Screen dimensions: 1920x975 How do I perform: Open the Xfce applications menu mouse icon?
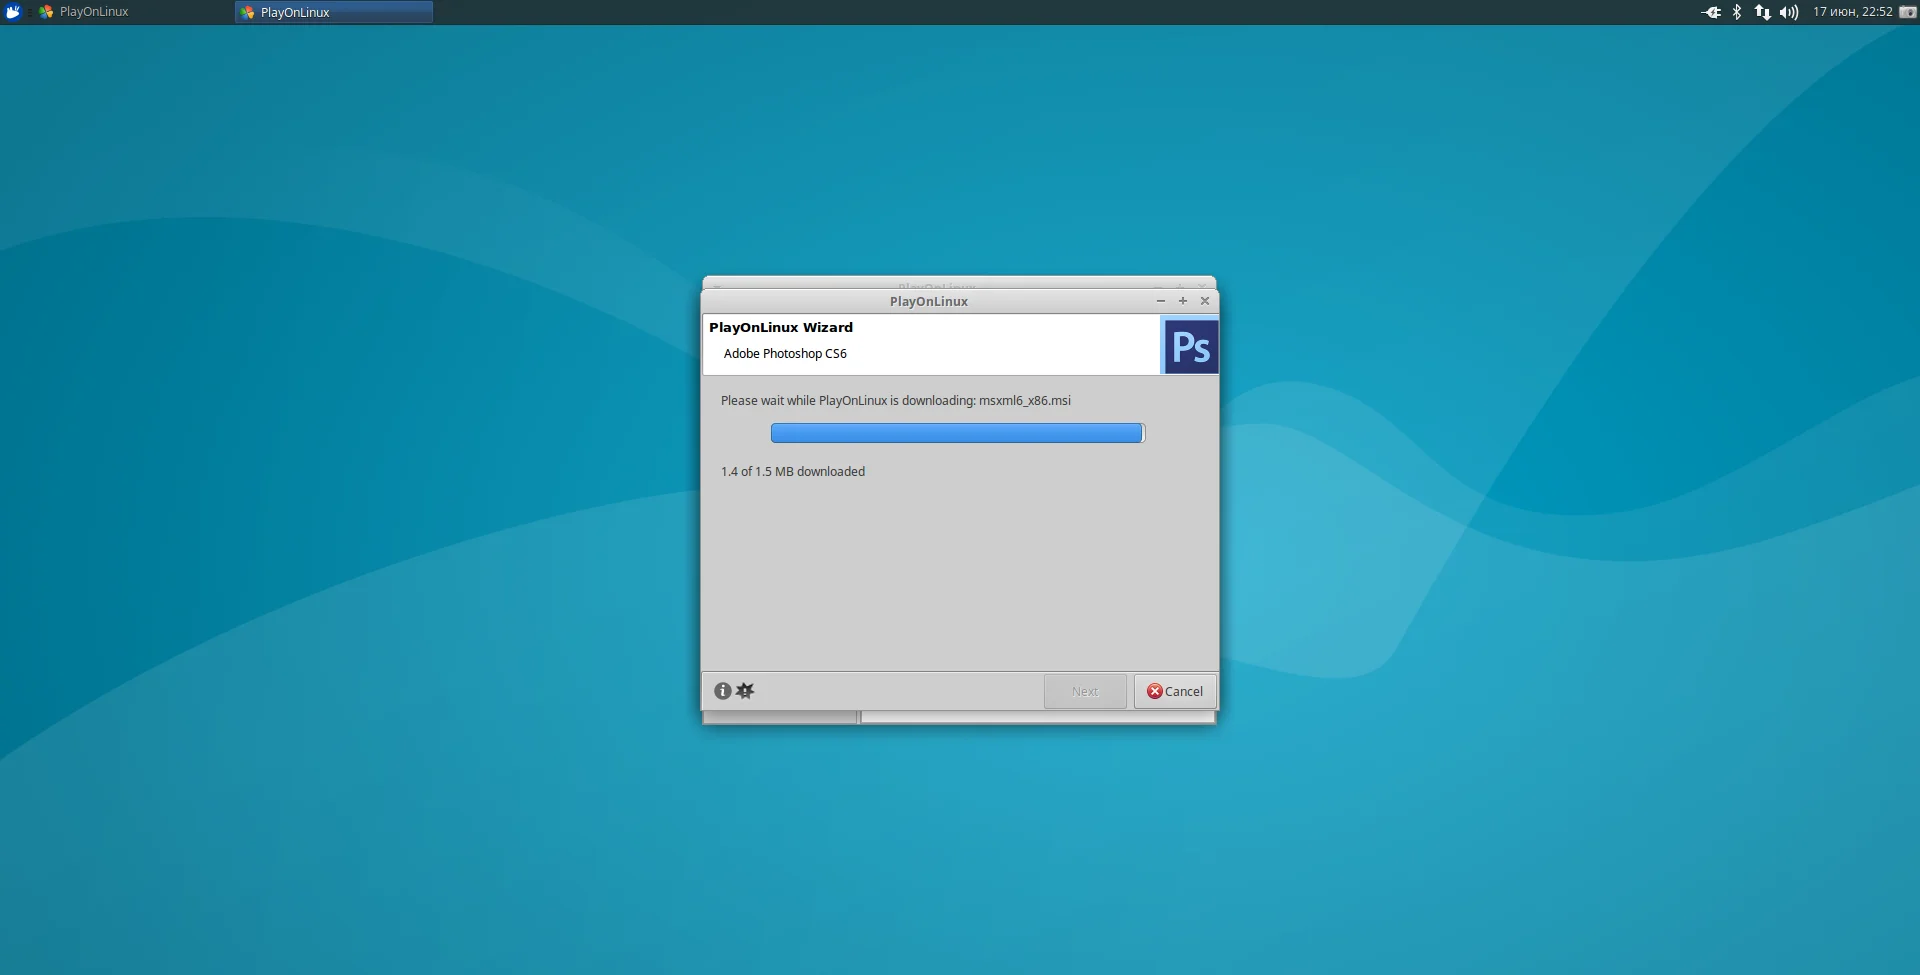(13, 12)
